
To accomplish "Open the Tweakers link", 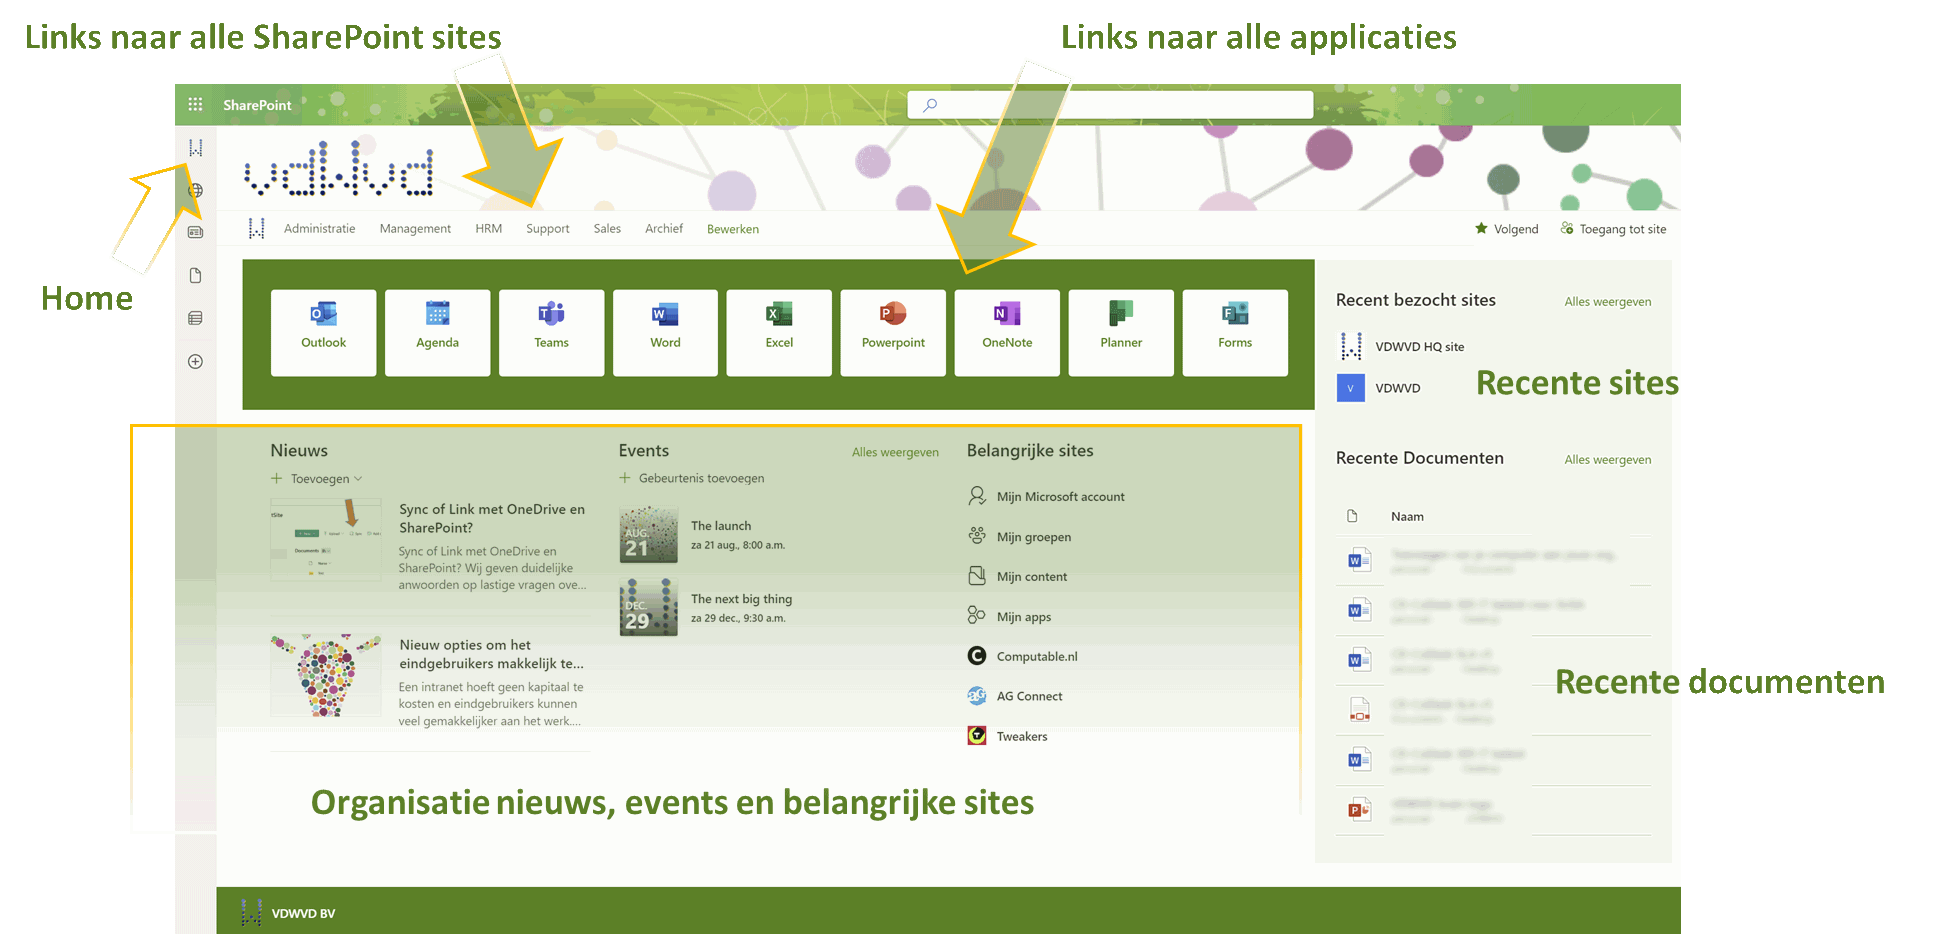I will (1007, 736).
